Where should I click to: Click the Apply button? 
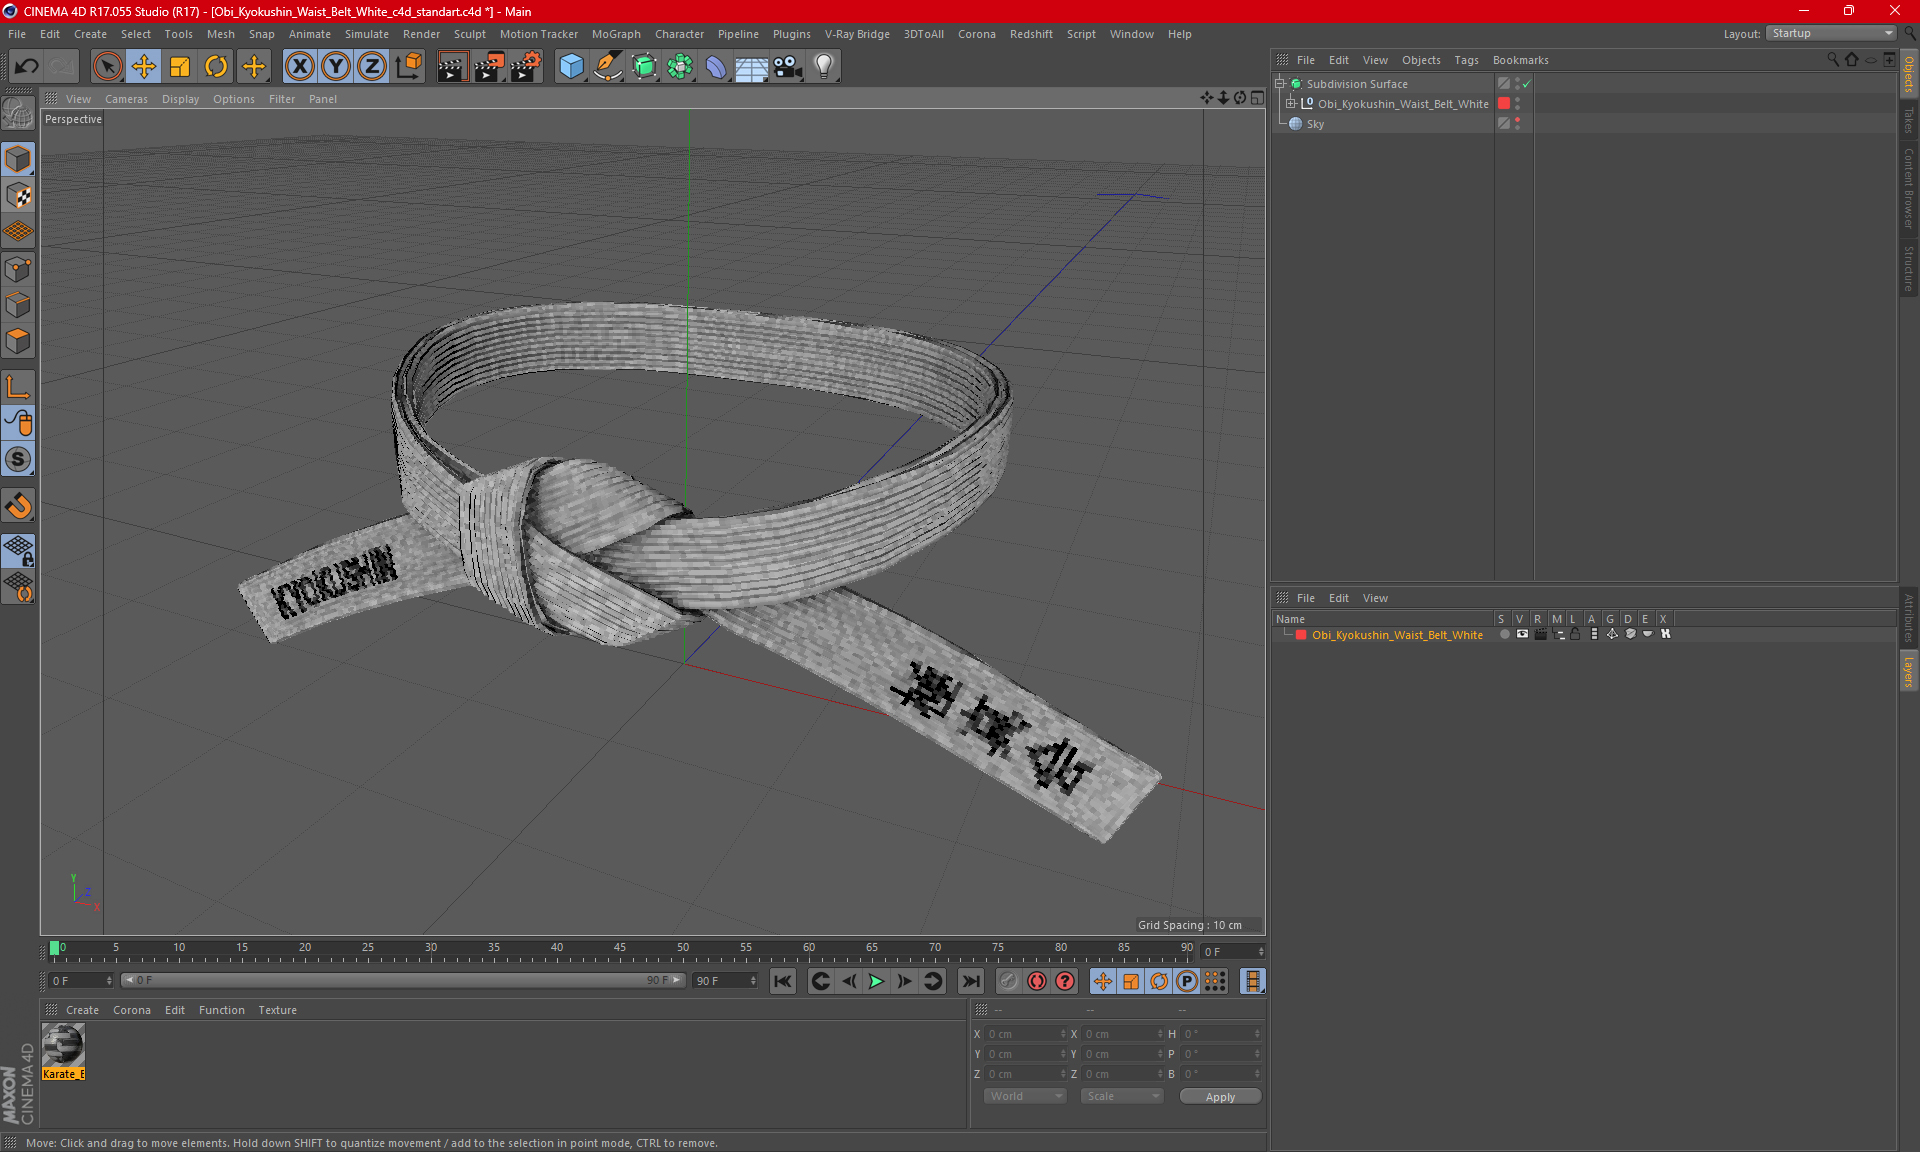coord(1220,1096)
